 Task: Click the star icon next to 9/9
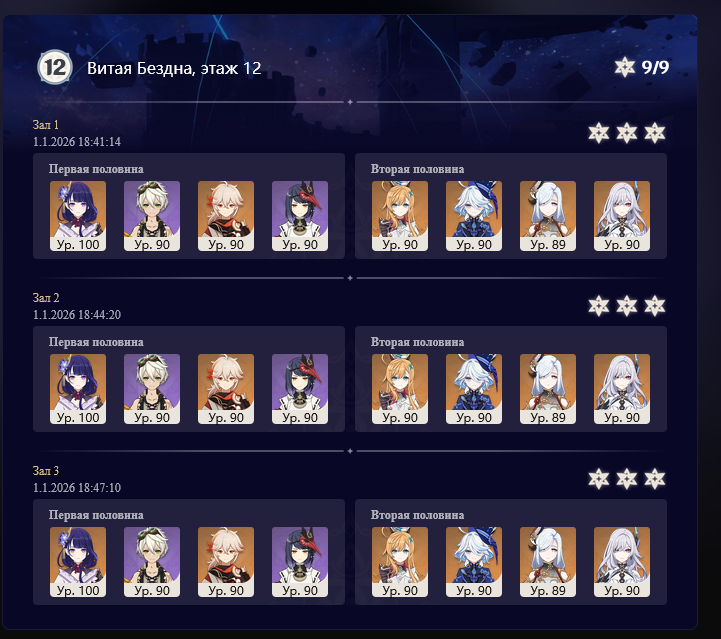[624, 67]
